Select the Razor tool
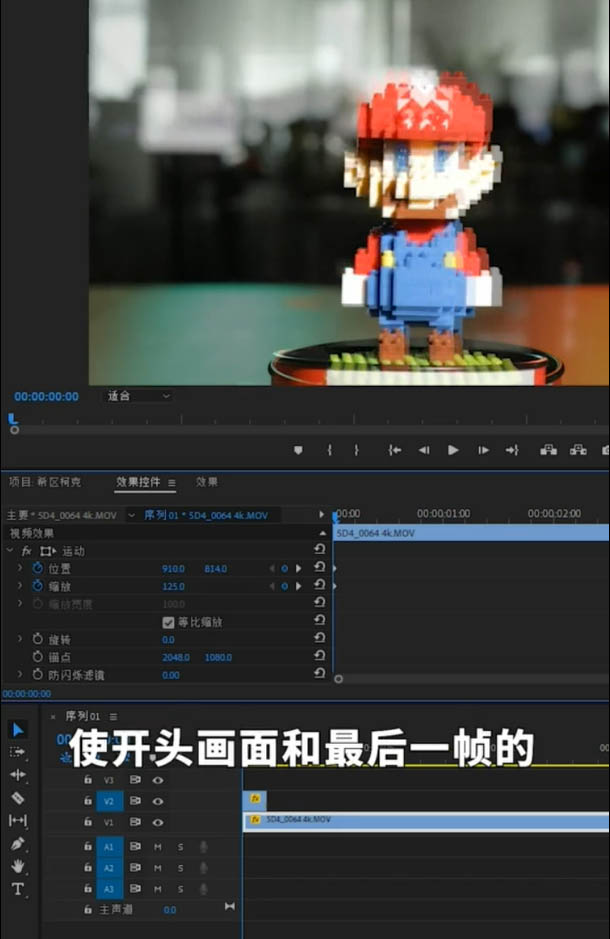 click(17, 798)
